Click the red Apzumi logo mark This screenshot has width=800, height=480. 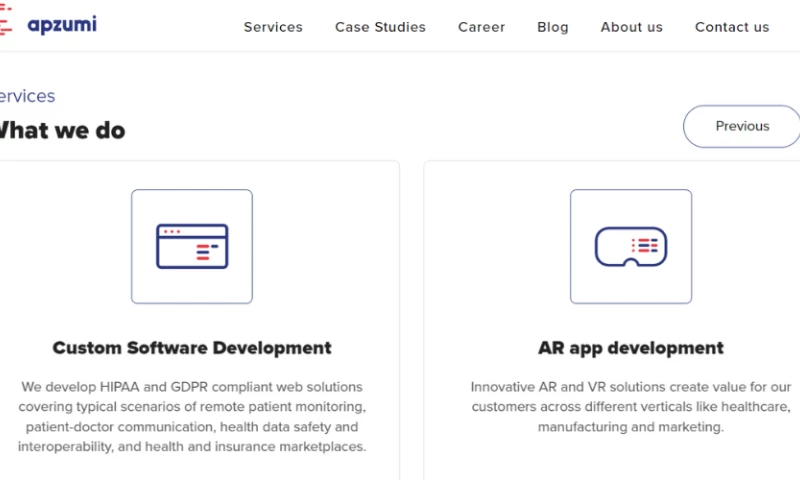[6, 24]
